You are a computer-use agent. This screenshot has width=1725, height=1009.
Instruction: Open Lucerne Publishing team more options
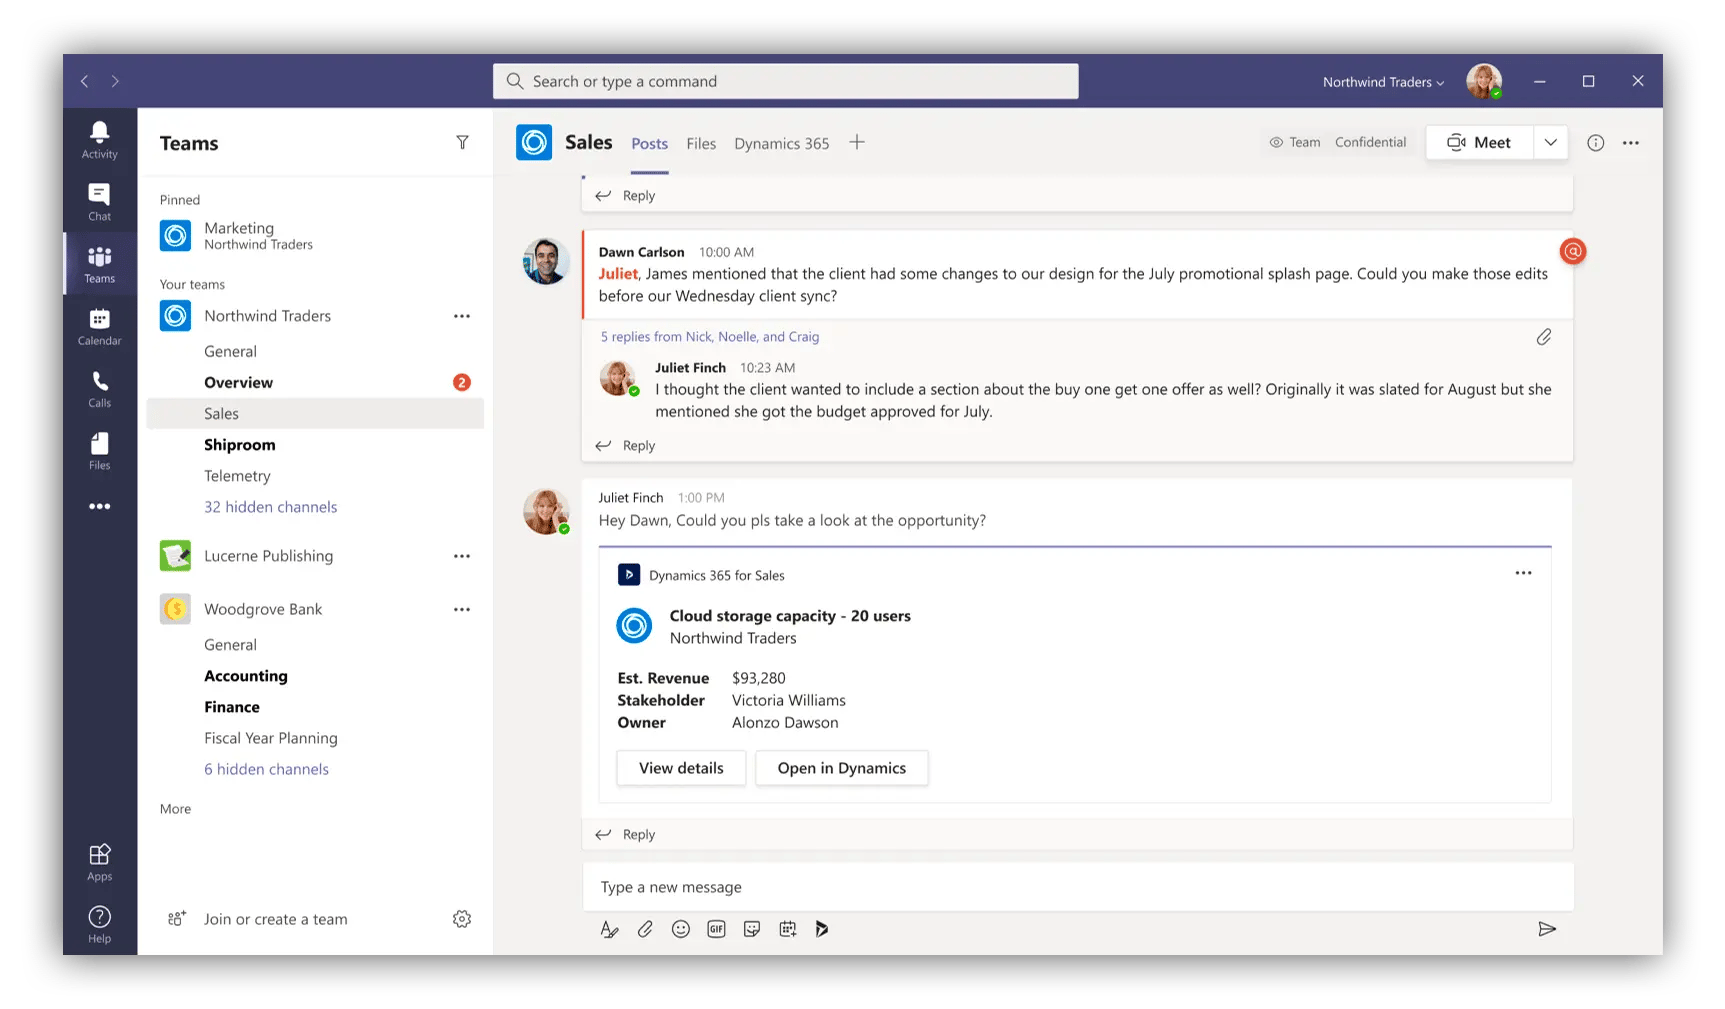[x=461, y=556]
